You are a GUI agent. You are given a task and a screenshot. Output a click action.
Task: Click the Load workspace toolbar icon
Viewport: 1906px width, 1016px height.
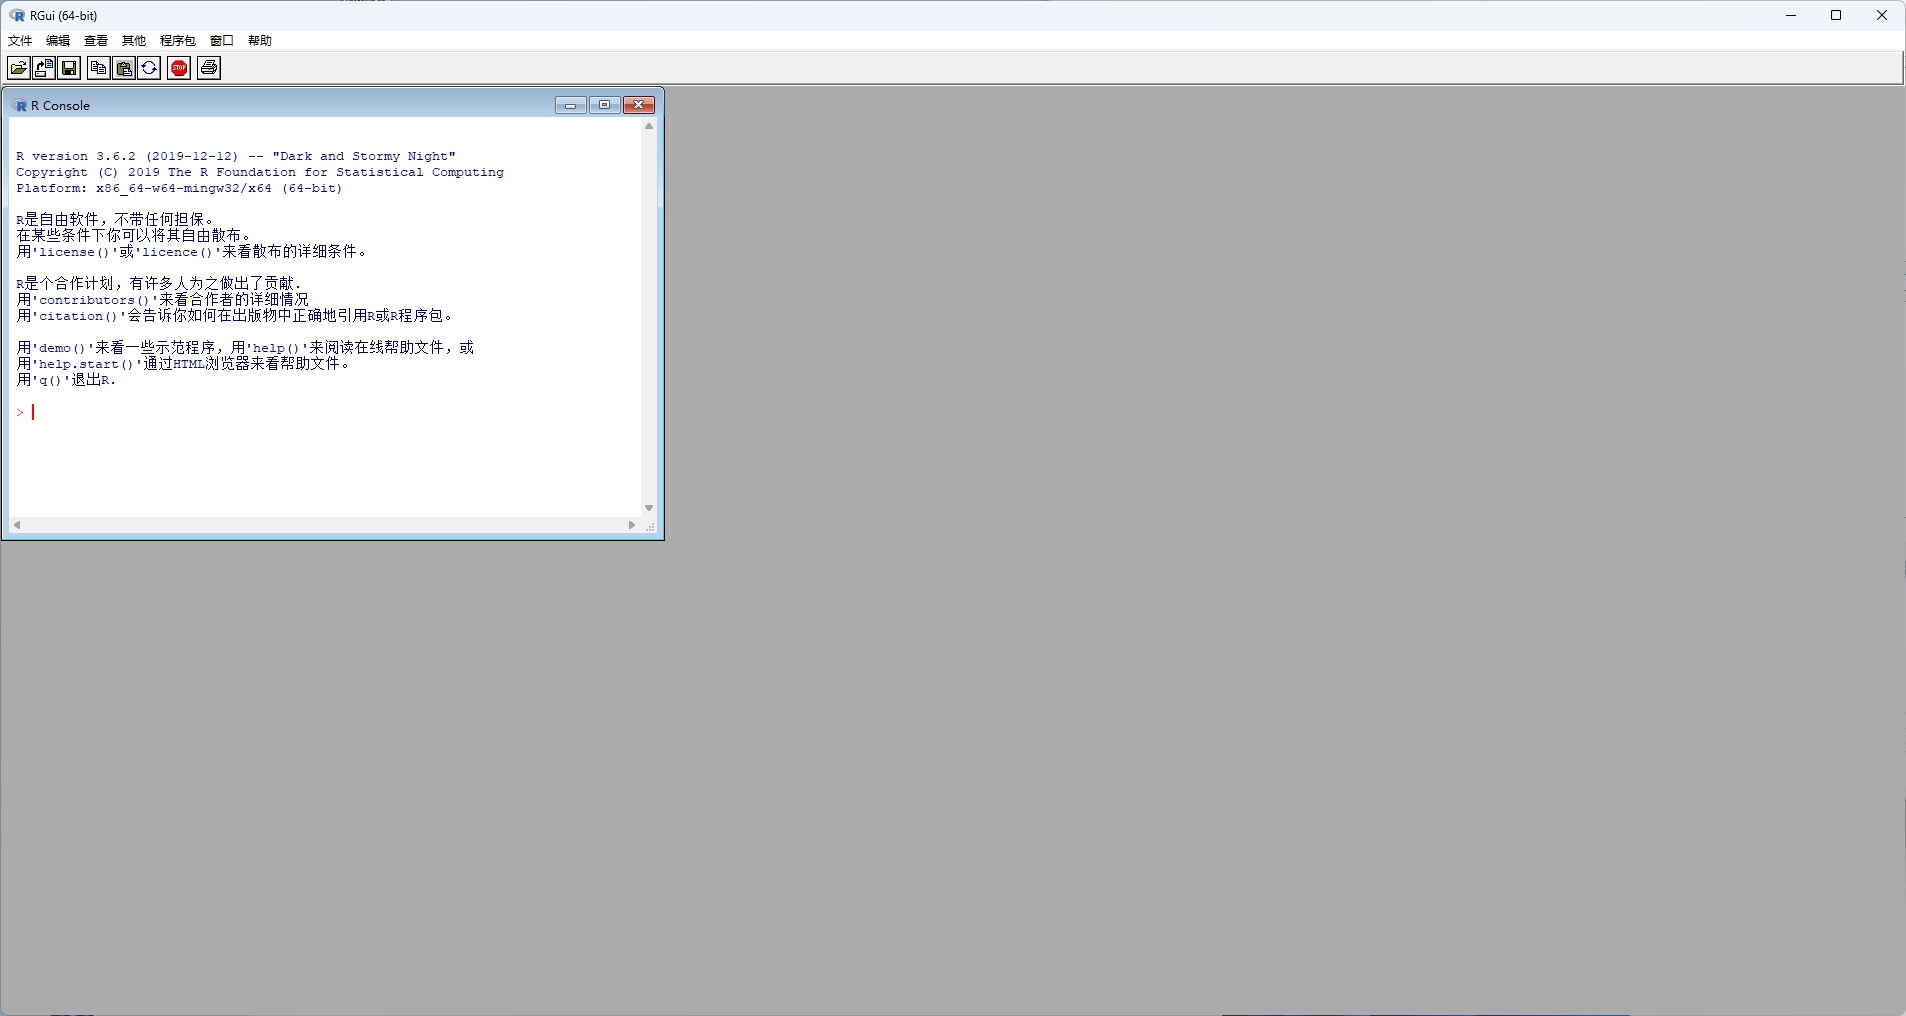(44, 68)
